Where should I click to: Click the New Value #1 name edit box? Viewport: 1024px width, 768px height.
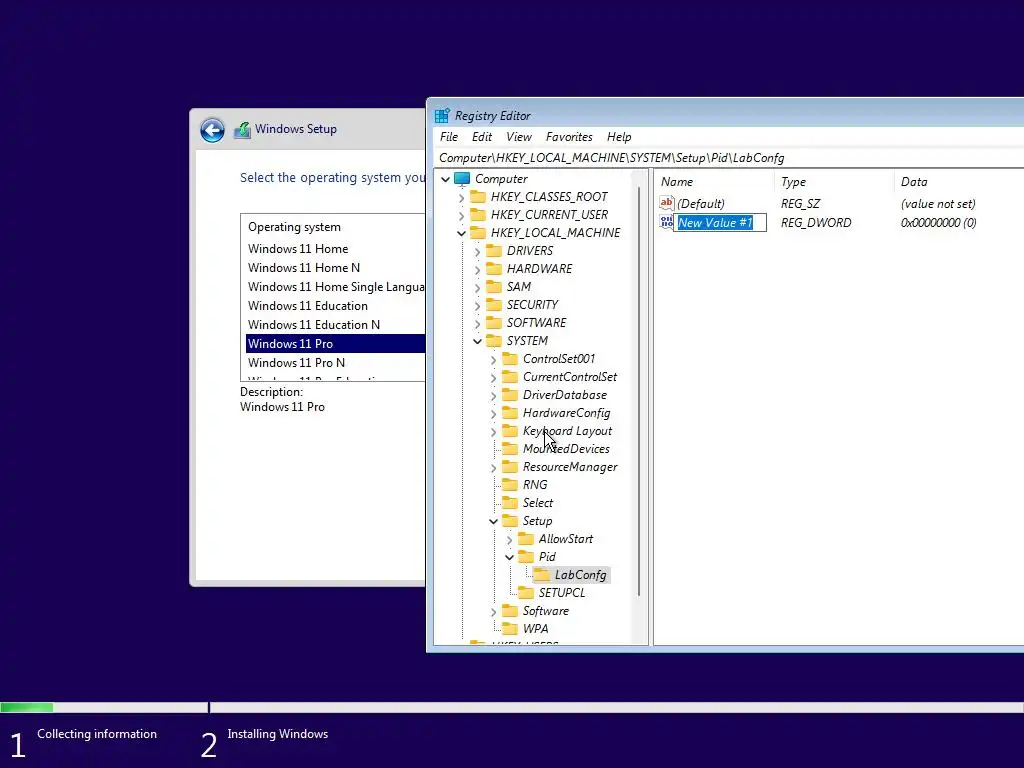[720, 223]
